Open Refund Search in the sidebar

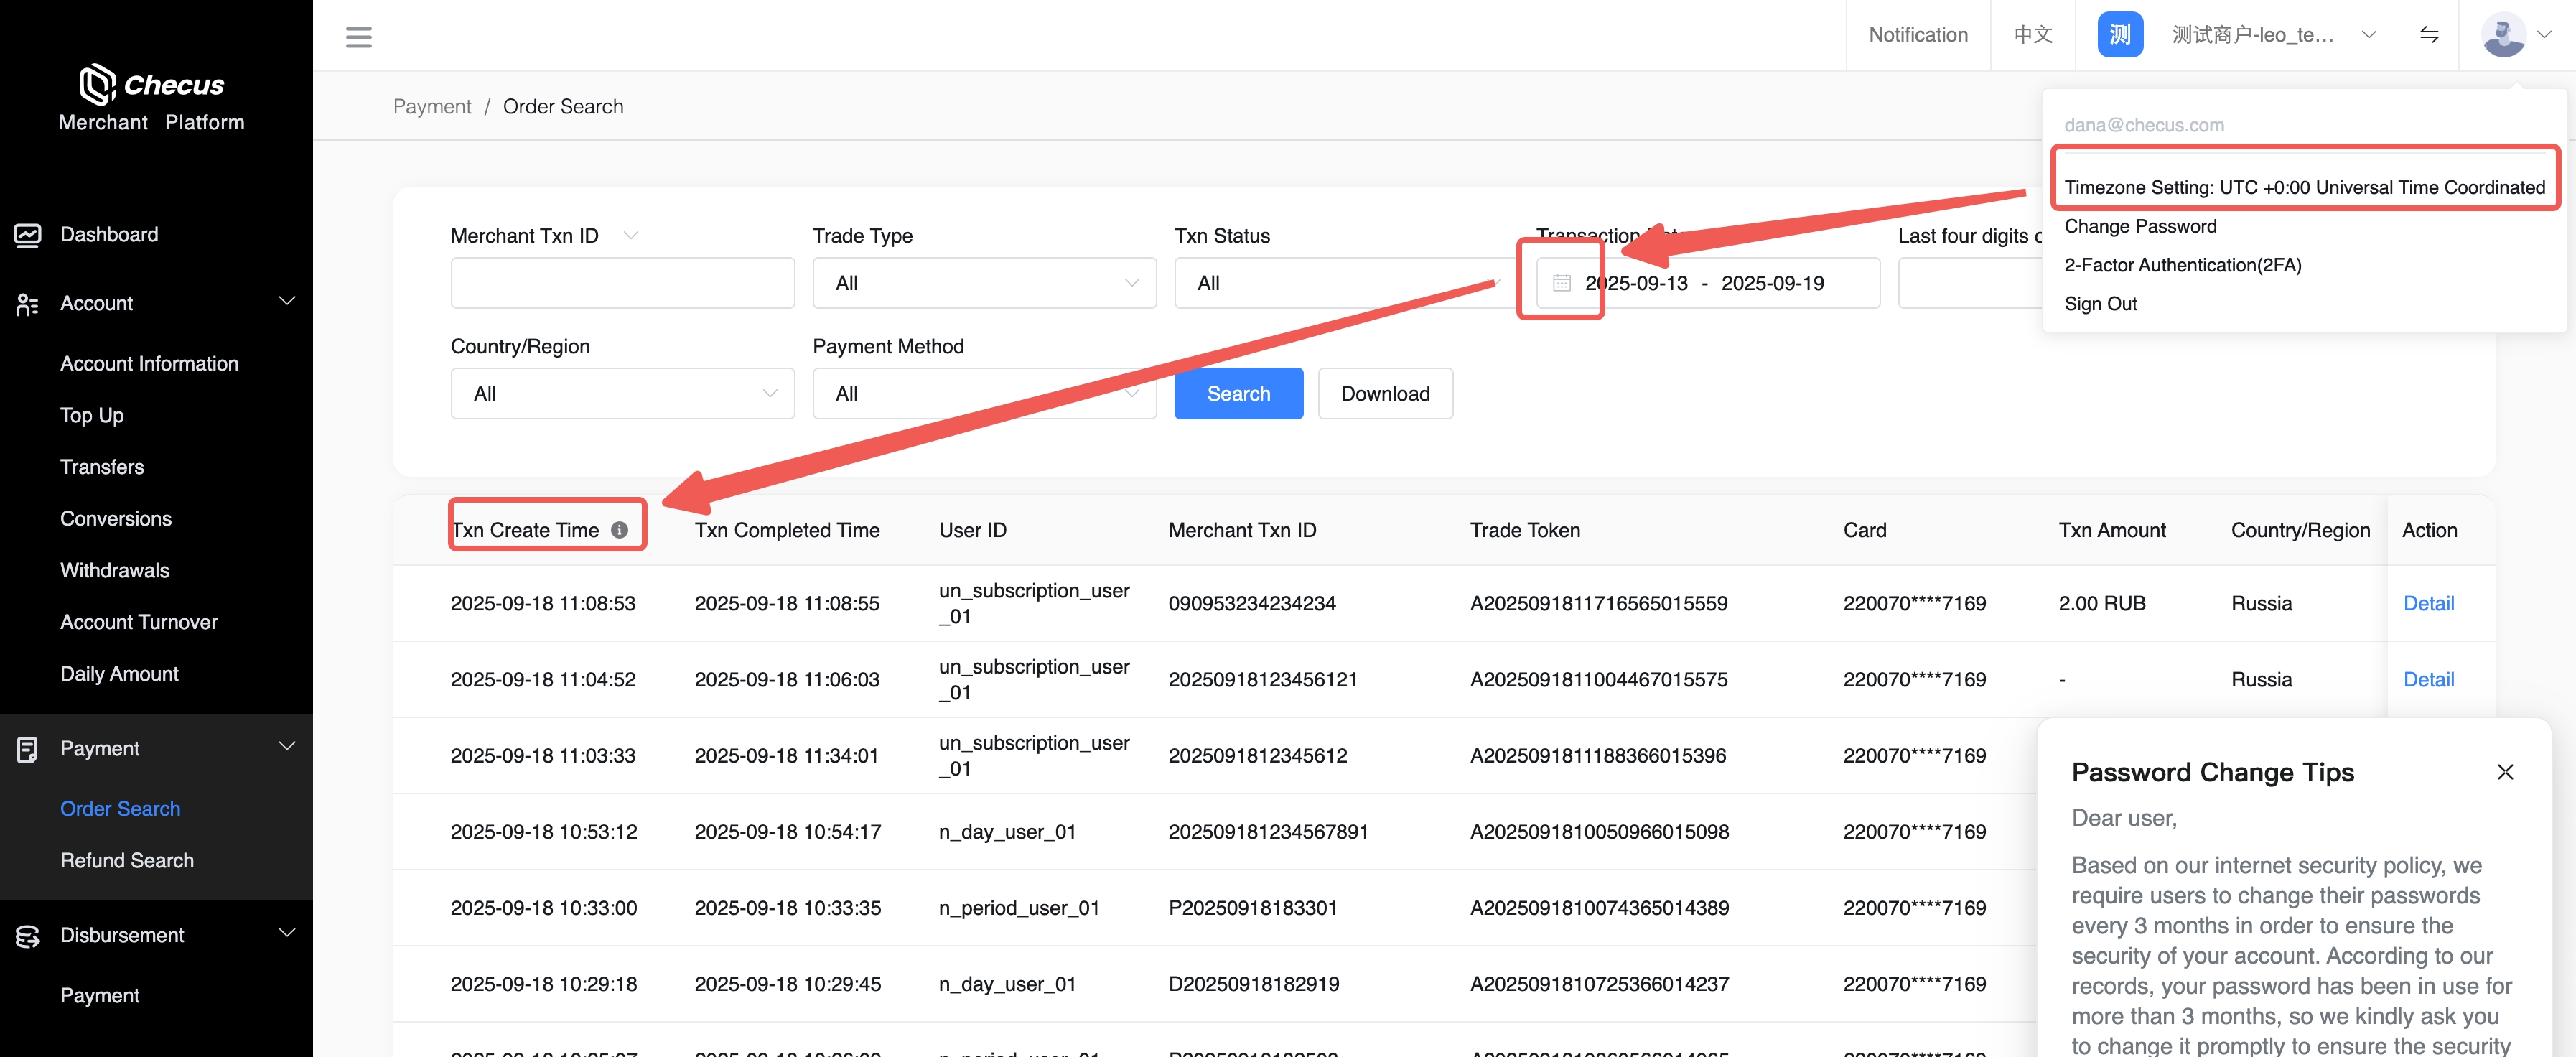(x=127, y=861)
